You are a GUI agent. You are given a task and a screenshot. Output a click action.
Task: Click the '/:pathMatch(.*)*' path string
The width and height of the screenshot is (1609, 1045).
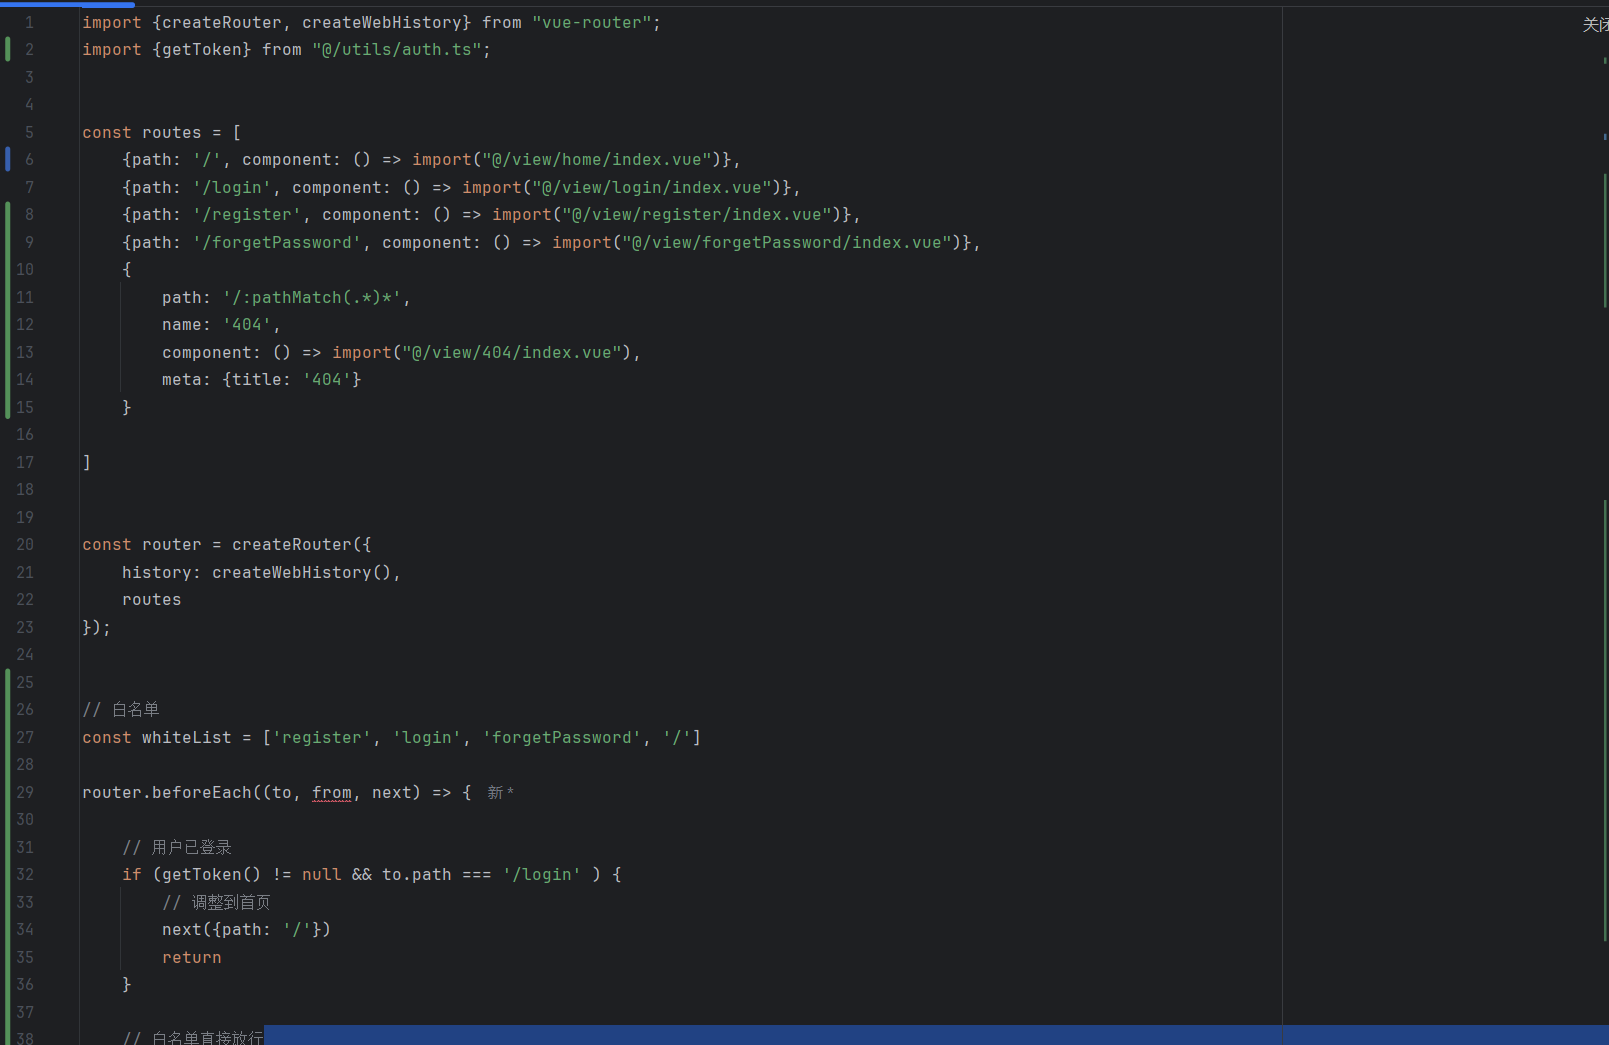pyautogui.click(x=312, y=298)
